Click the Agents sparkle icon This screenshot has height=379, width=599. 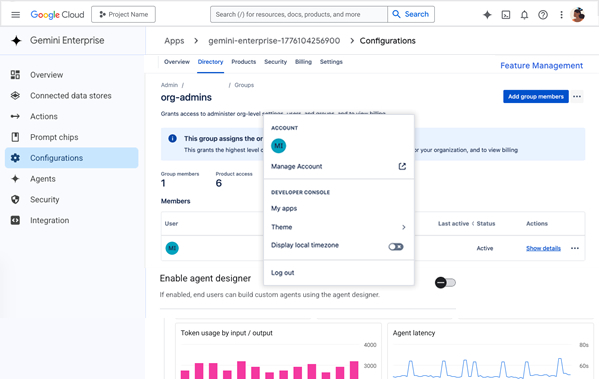tap(15, 179)
